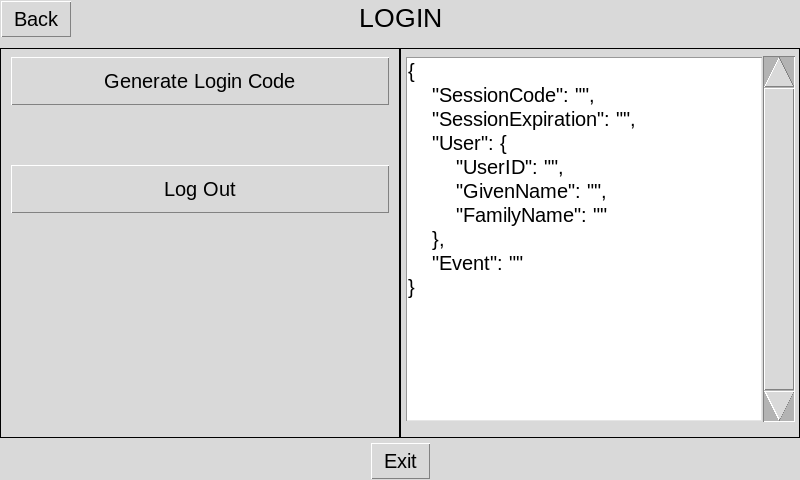Click the FamilyName entry in the JSON
The width and height of the screenshot is (800, 480).
click(x=531, y=216)
